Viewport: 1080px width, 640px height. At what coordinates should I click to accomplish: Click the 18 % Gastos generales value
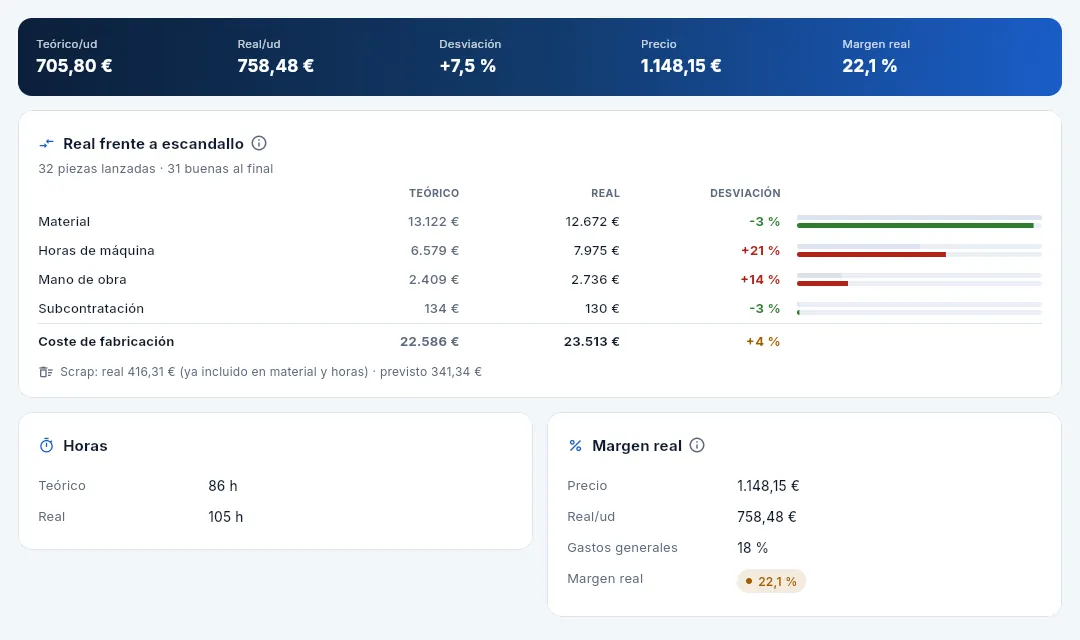[x=752, y=548]
